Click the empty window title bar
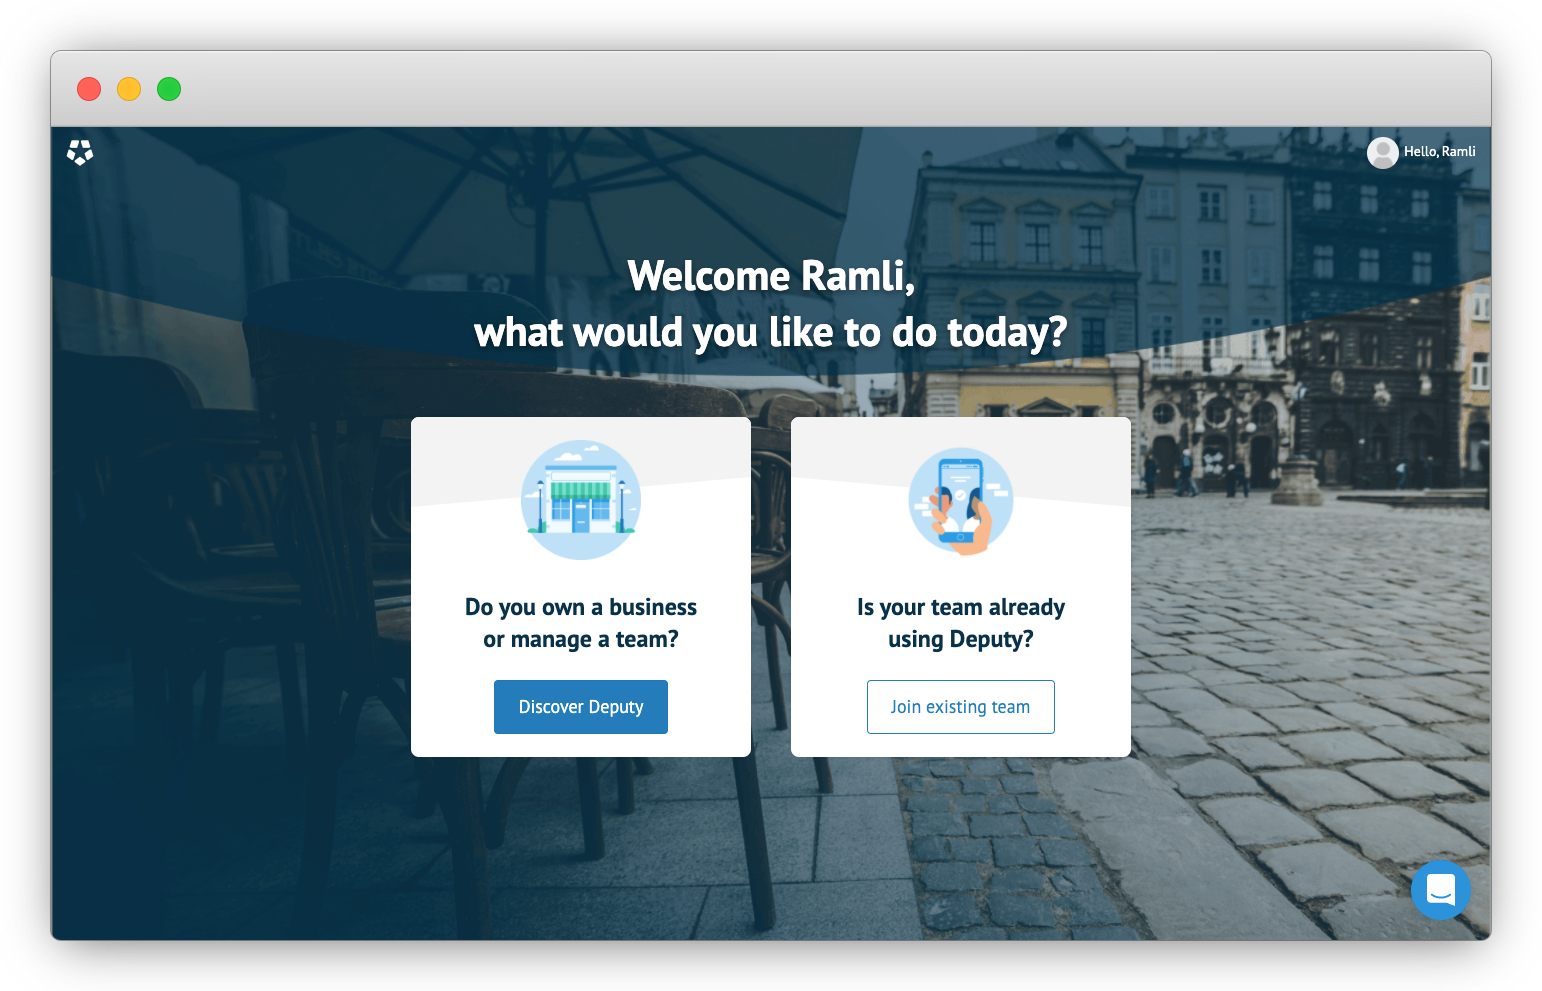 tap(770, 89)
